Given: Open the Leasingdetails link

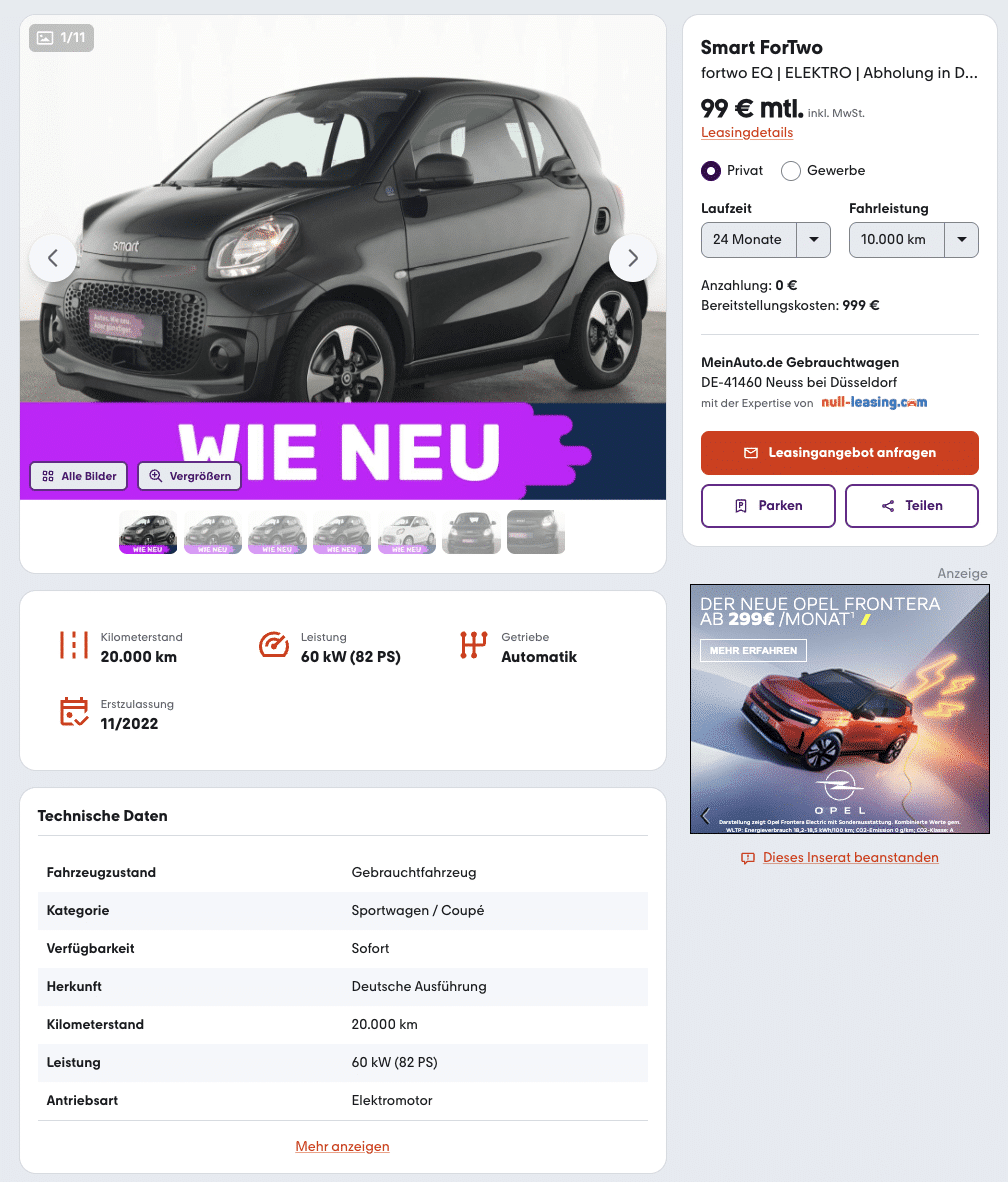Looking at the screenshot, I should click(746, 133).
